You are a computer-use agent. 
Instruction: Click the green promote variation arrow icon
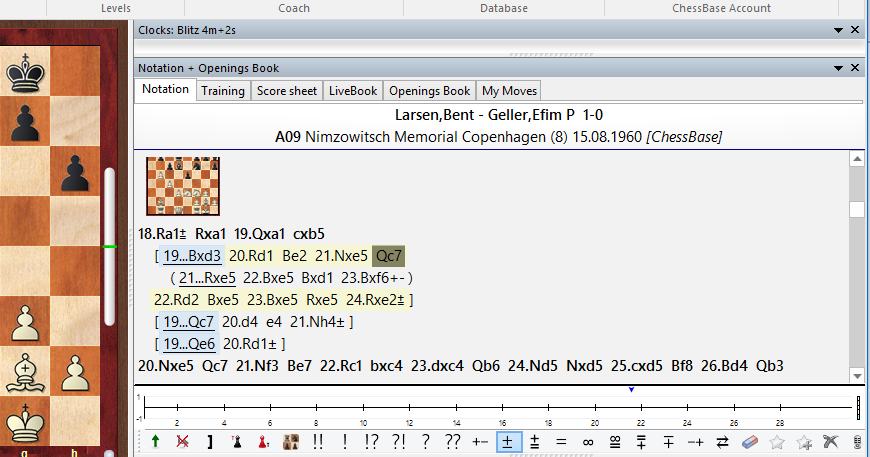click(x=155, y=442)
